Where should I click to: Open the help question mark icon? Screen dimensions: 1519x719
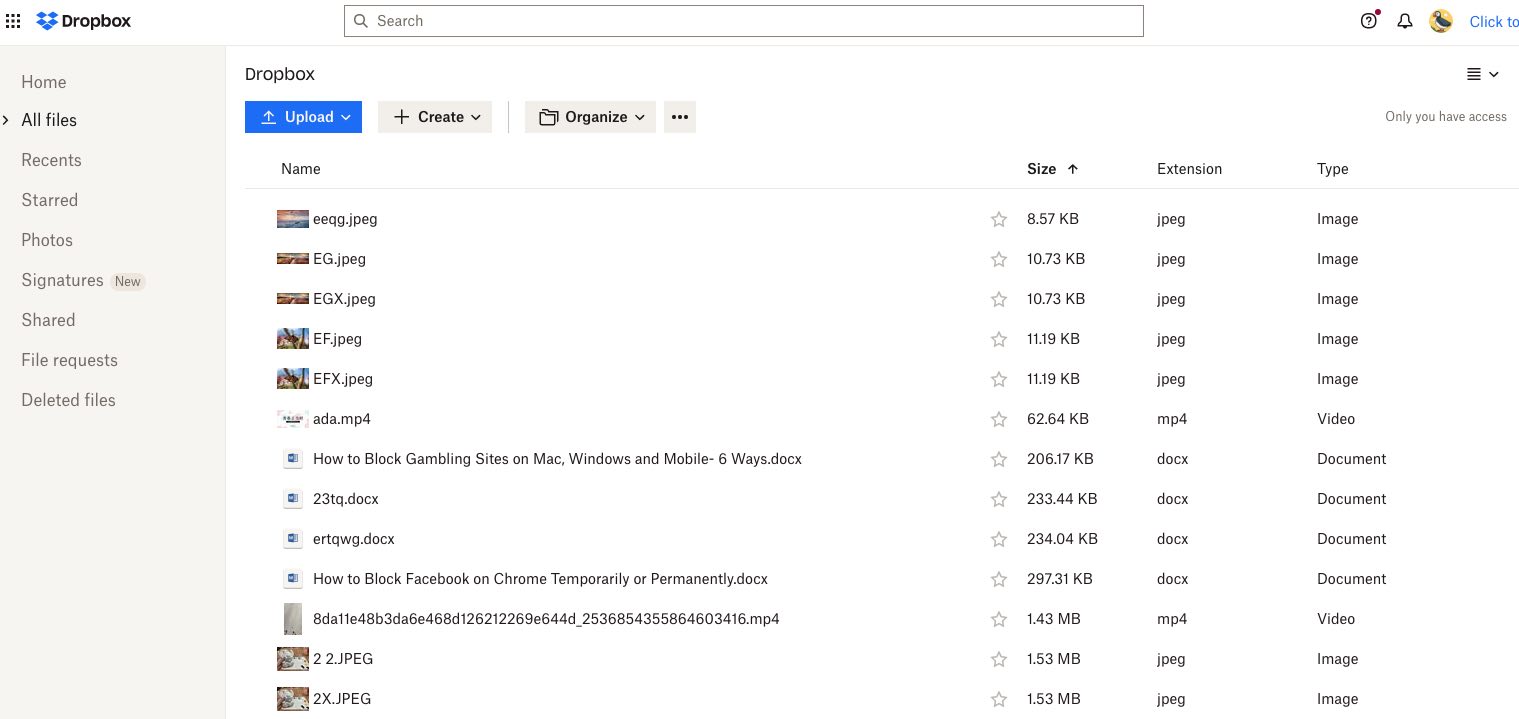coord(1369,21)
